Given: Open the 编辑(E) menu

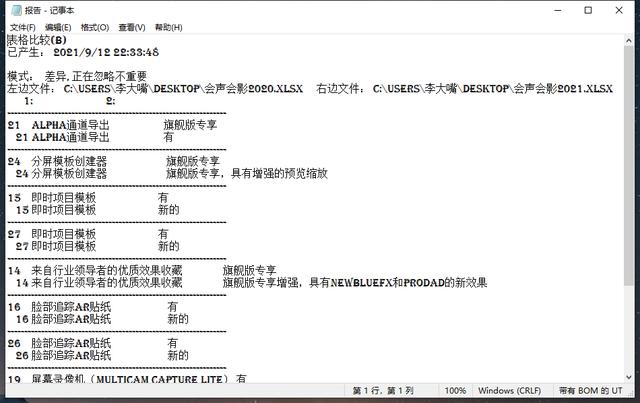Looking at the screenshot, I should (x=59, y=26).
